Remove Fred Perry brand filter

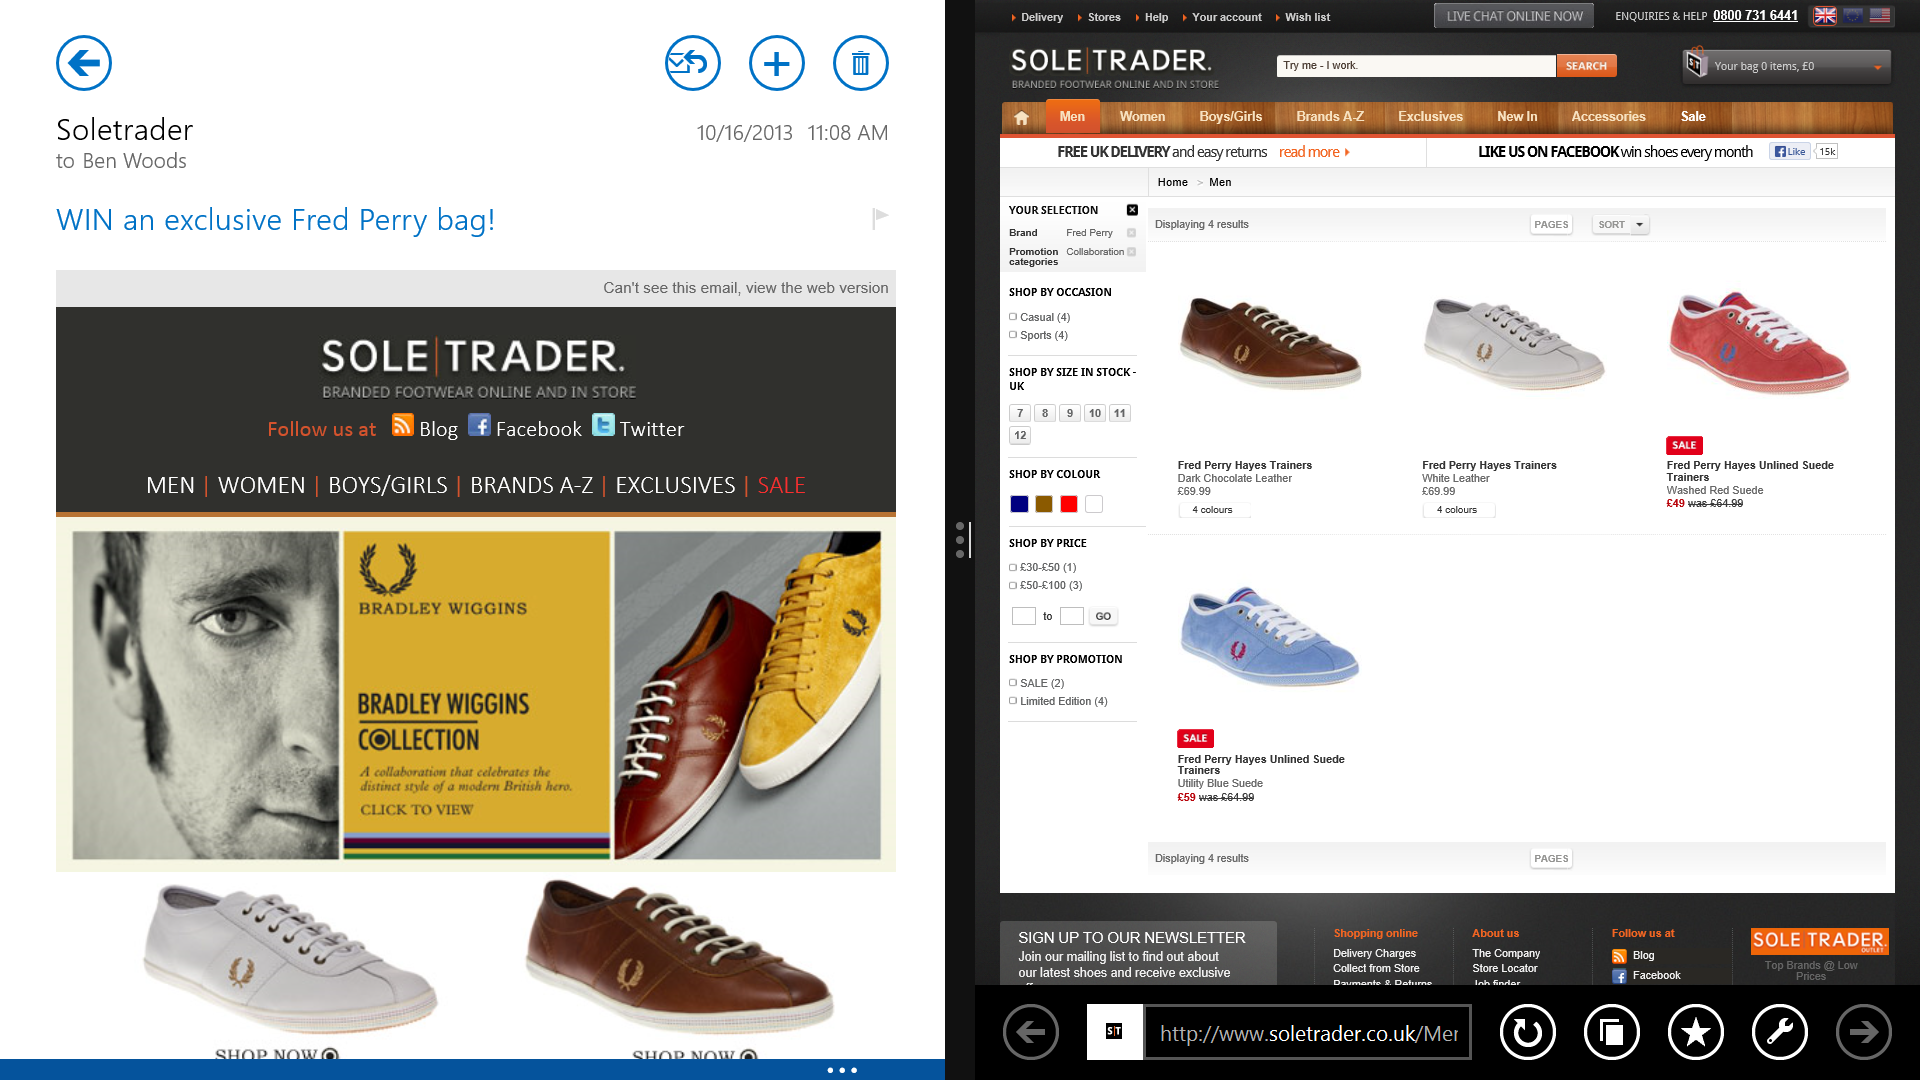click(x=1131, y=233)
